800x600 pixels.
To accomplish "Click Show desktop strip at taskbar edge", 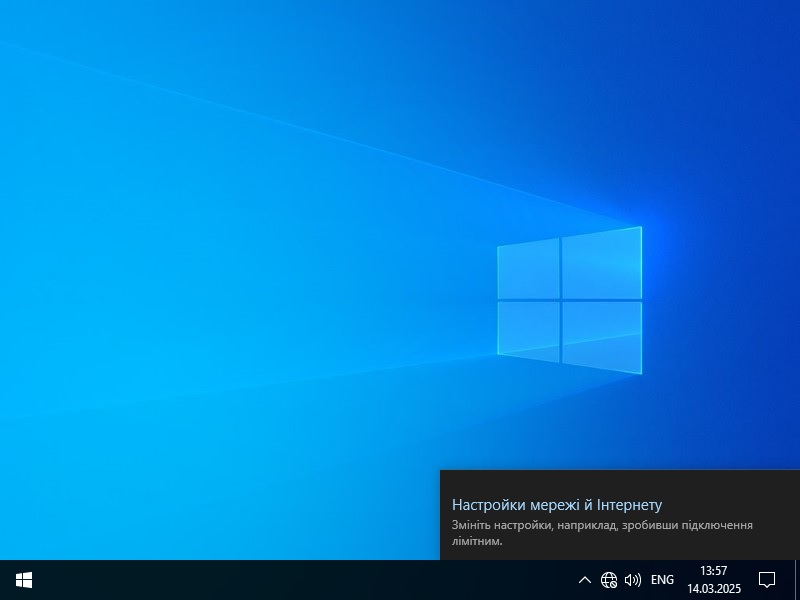I will click(797, 580).
